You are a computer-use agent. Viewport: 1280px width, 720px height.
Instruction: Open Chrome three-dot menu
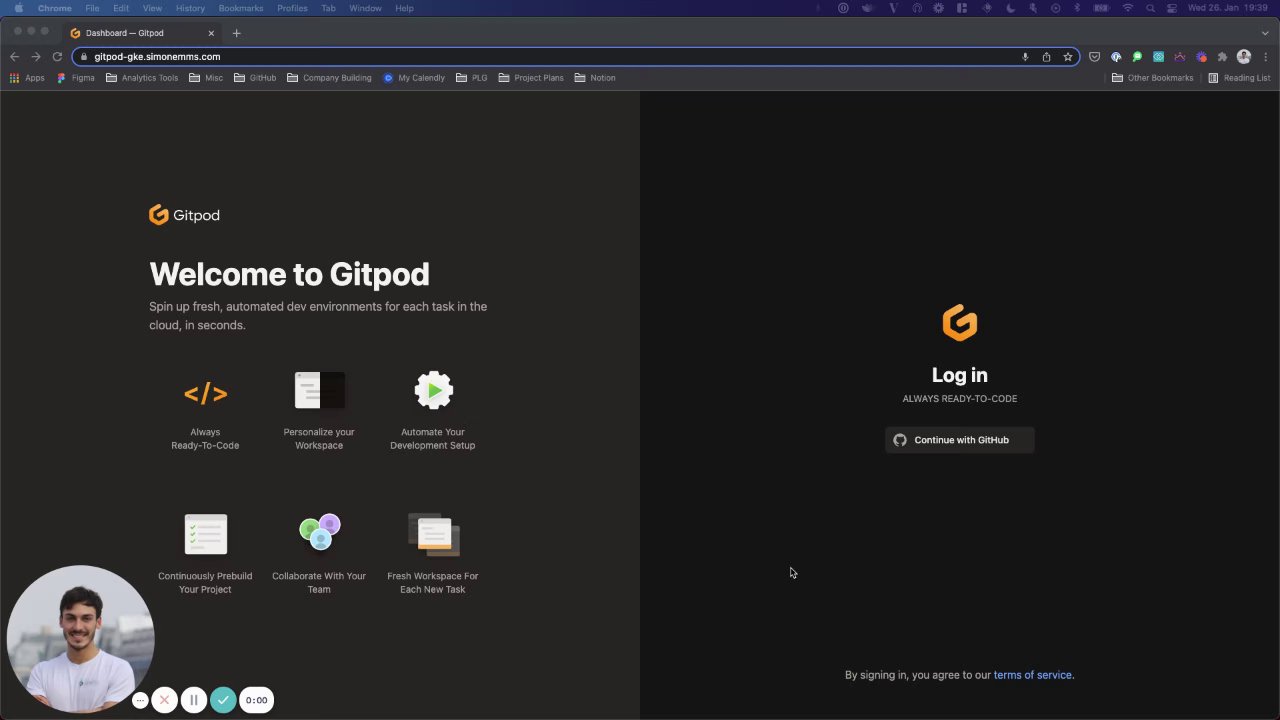1266,57
